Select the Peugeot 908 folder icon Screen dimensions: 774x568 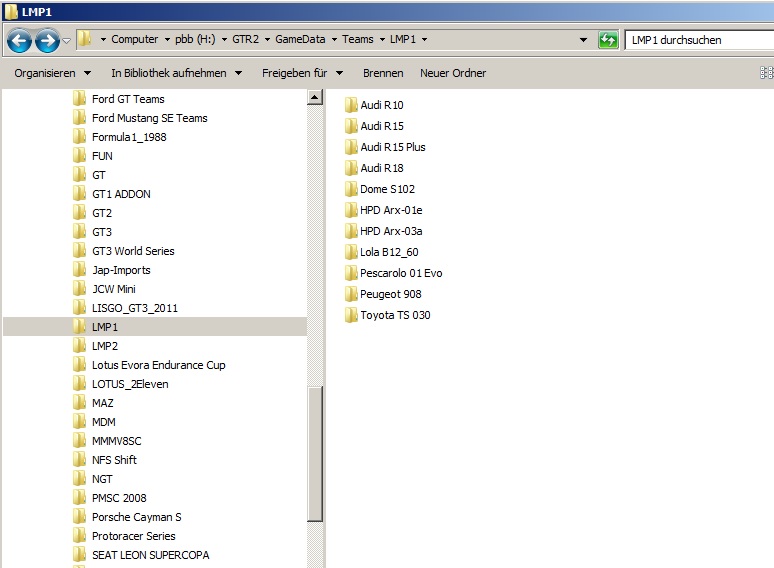click(x=351, y=294)
